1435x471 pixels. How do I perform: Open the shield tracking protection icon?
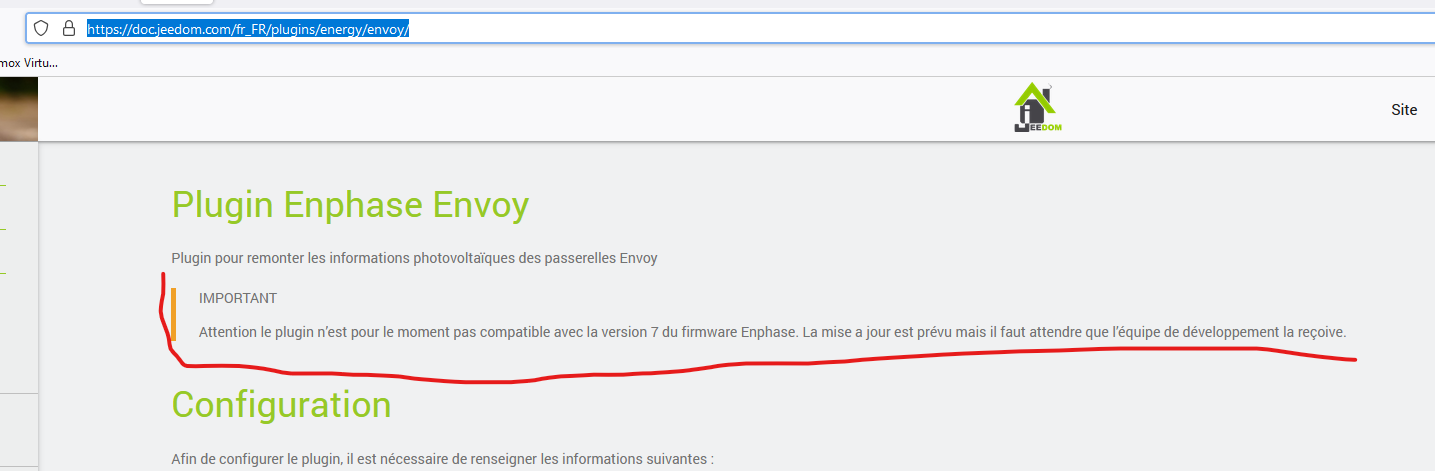click(41, 28)
